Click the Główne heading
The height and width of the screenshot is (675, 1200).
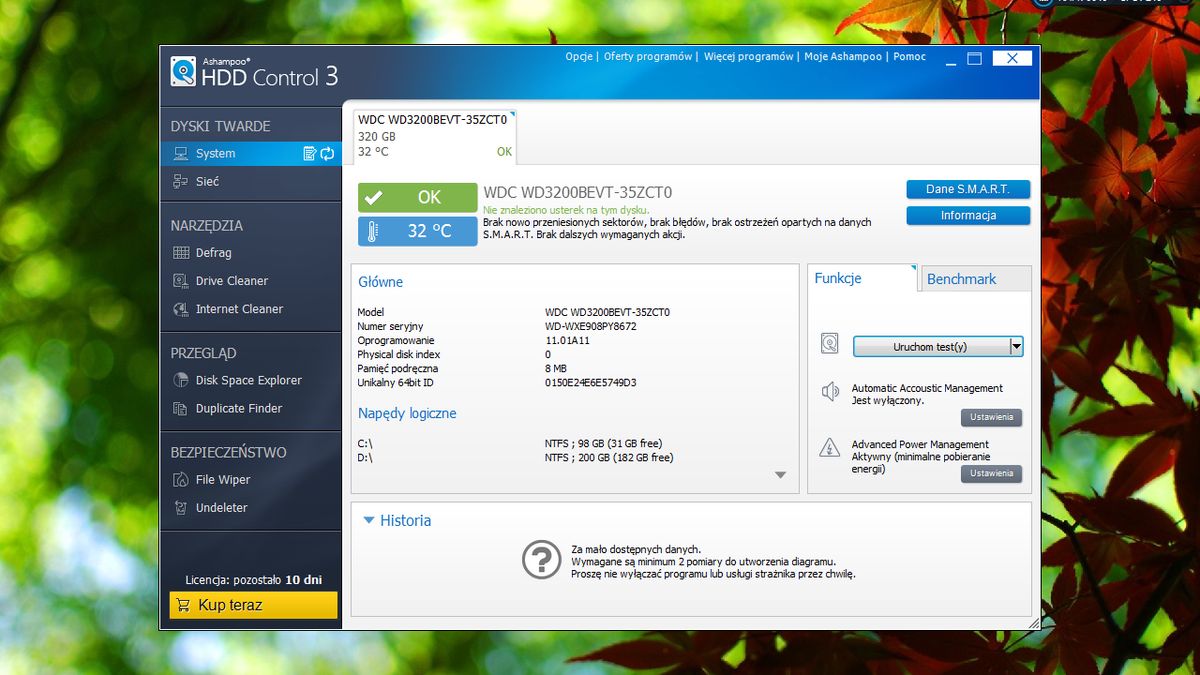pyautogui.click(x=381, y=282)
